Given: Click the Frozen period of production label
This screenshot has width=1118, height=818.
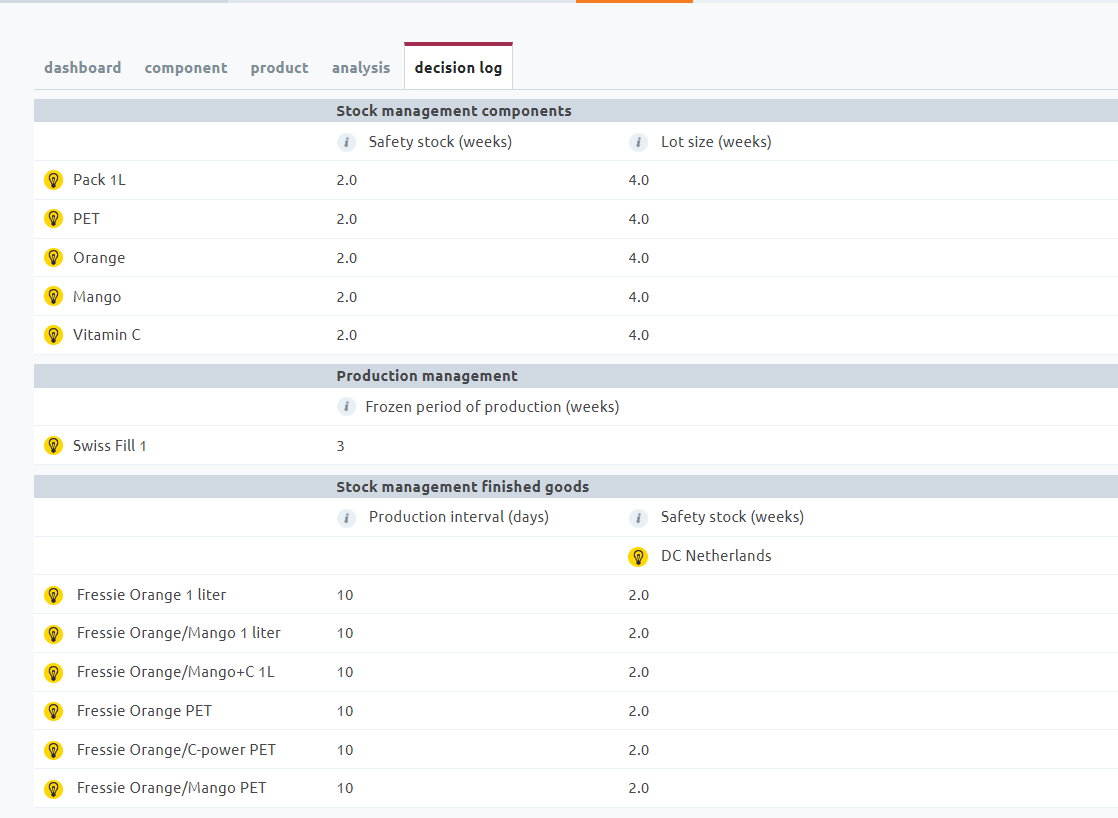Looking at the screenshot, I should 492,407.
